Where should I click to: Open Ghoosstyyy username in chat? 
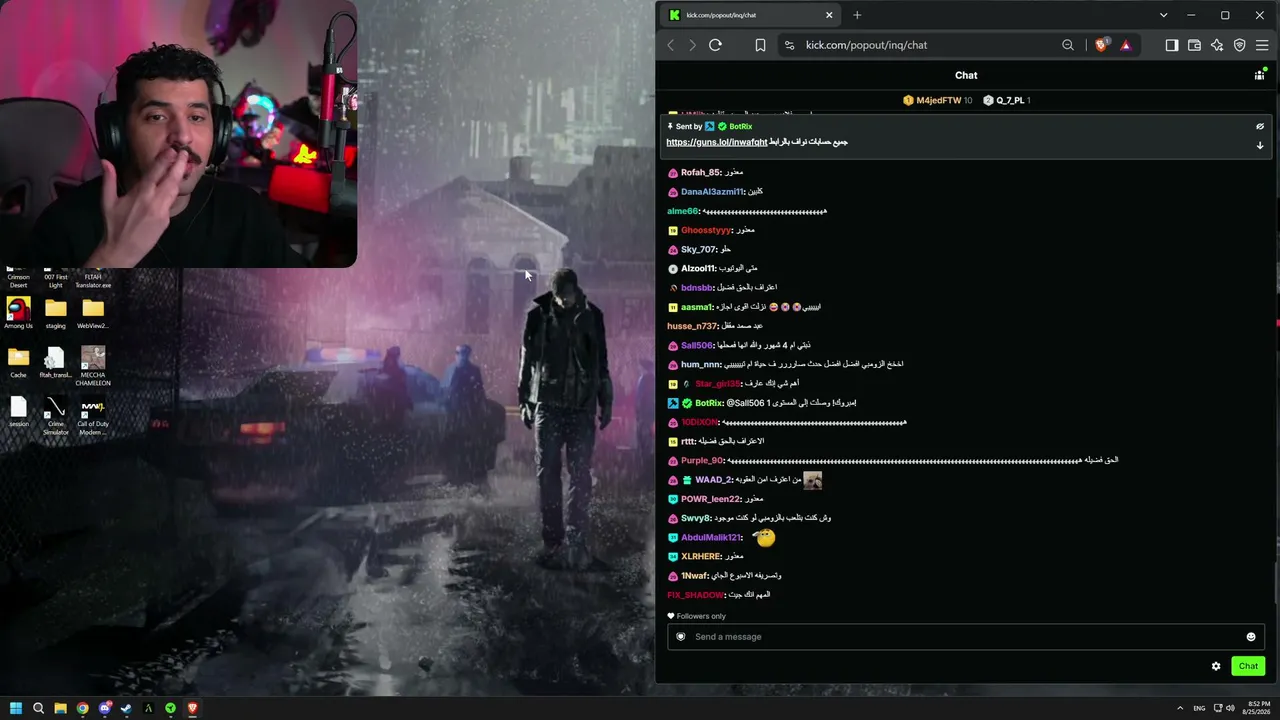click(706, 230)
